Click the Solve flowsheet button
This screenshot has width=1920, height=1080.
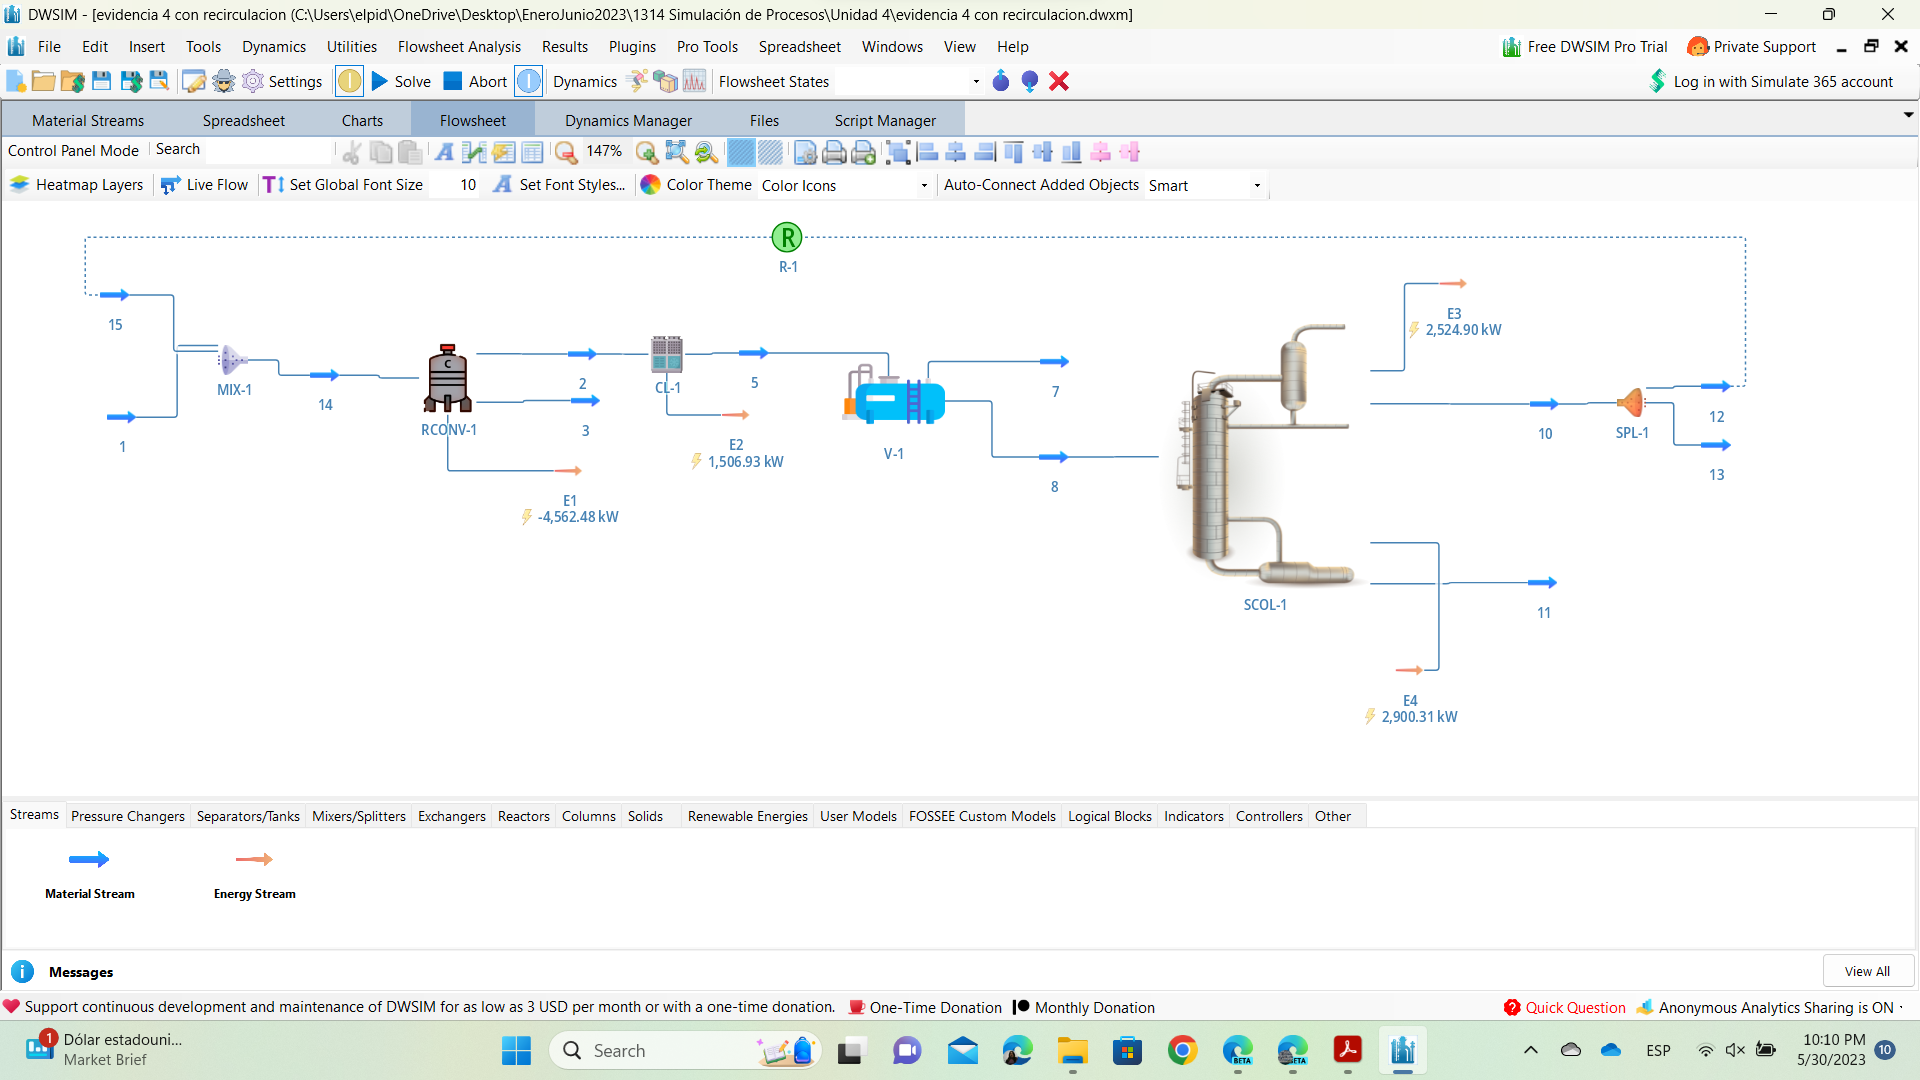(401, 82)
